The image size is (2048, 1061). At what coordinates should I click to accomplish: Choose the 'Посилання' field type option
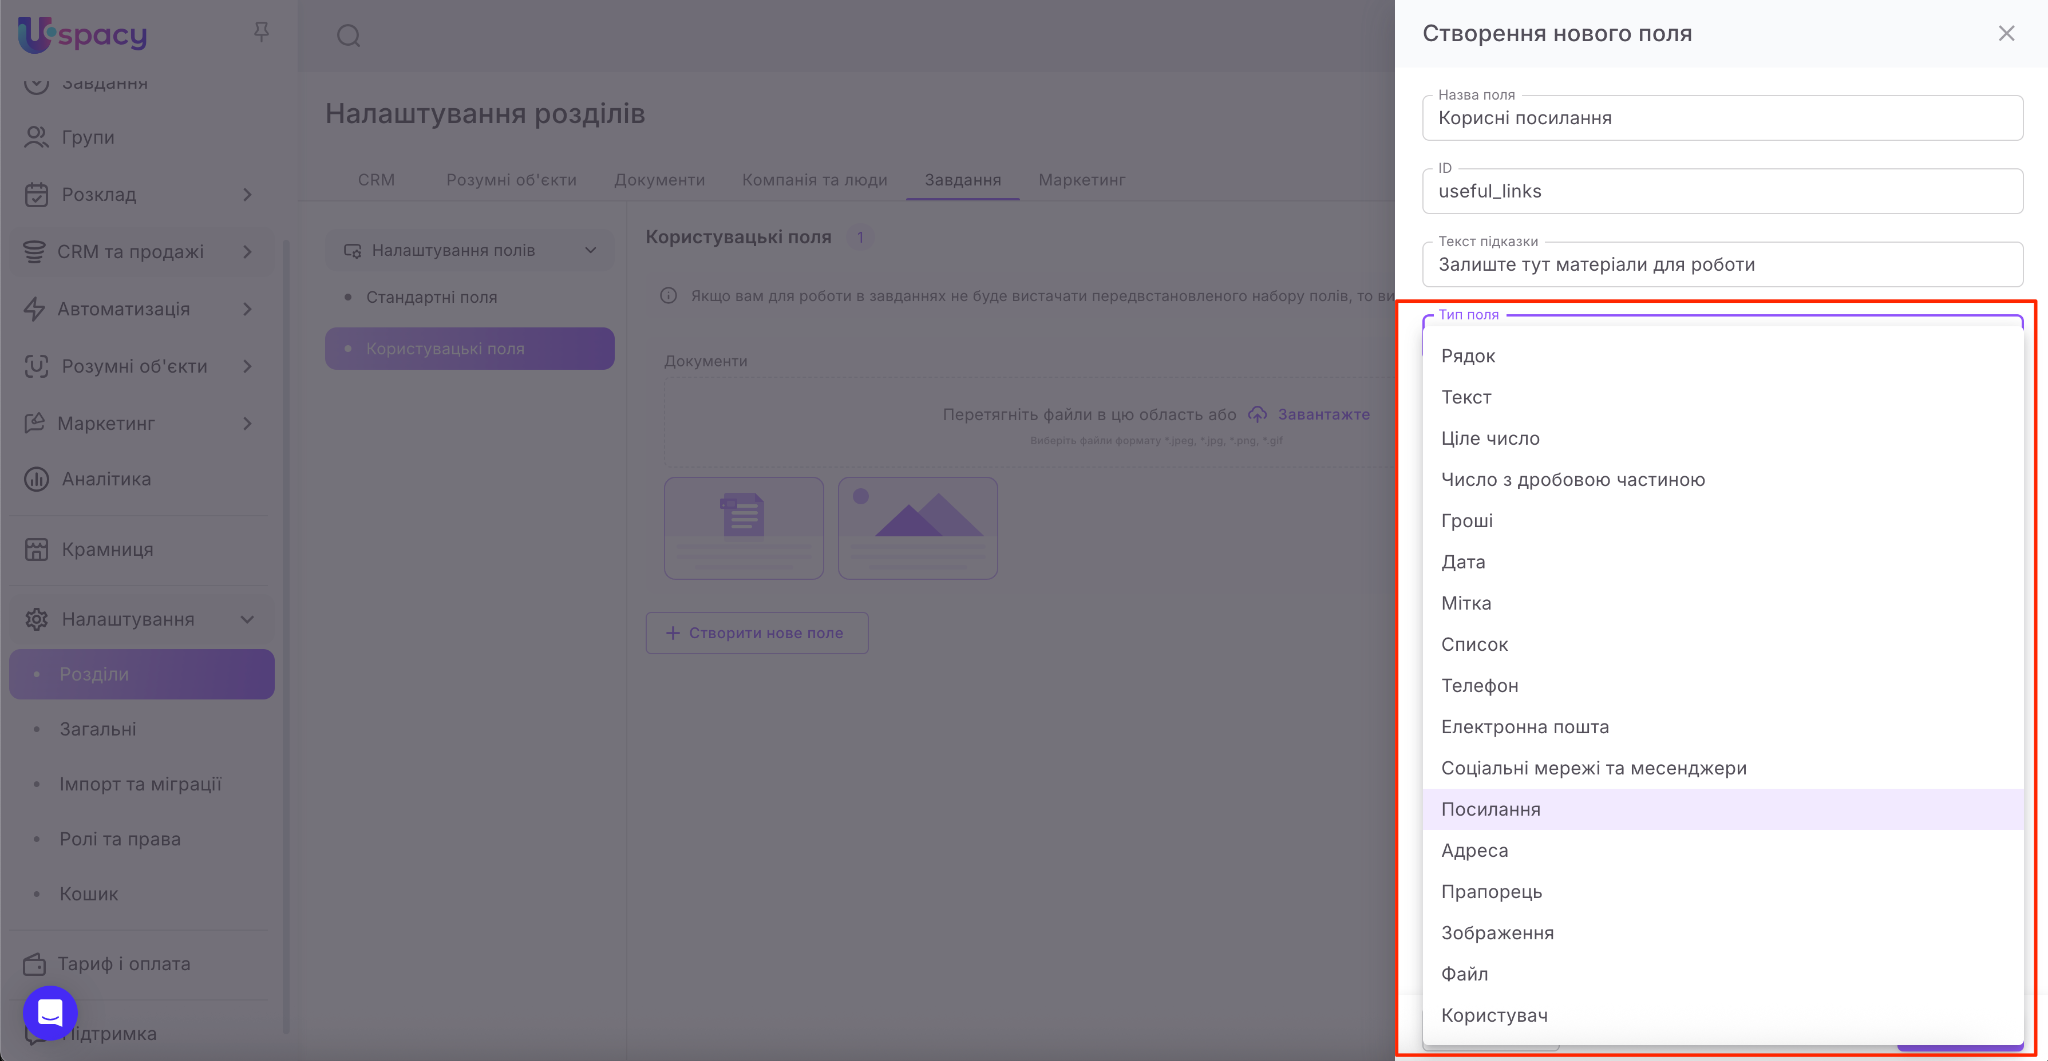(x=1490, y=810)
